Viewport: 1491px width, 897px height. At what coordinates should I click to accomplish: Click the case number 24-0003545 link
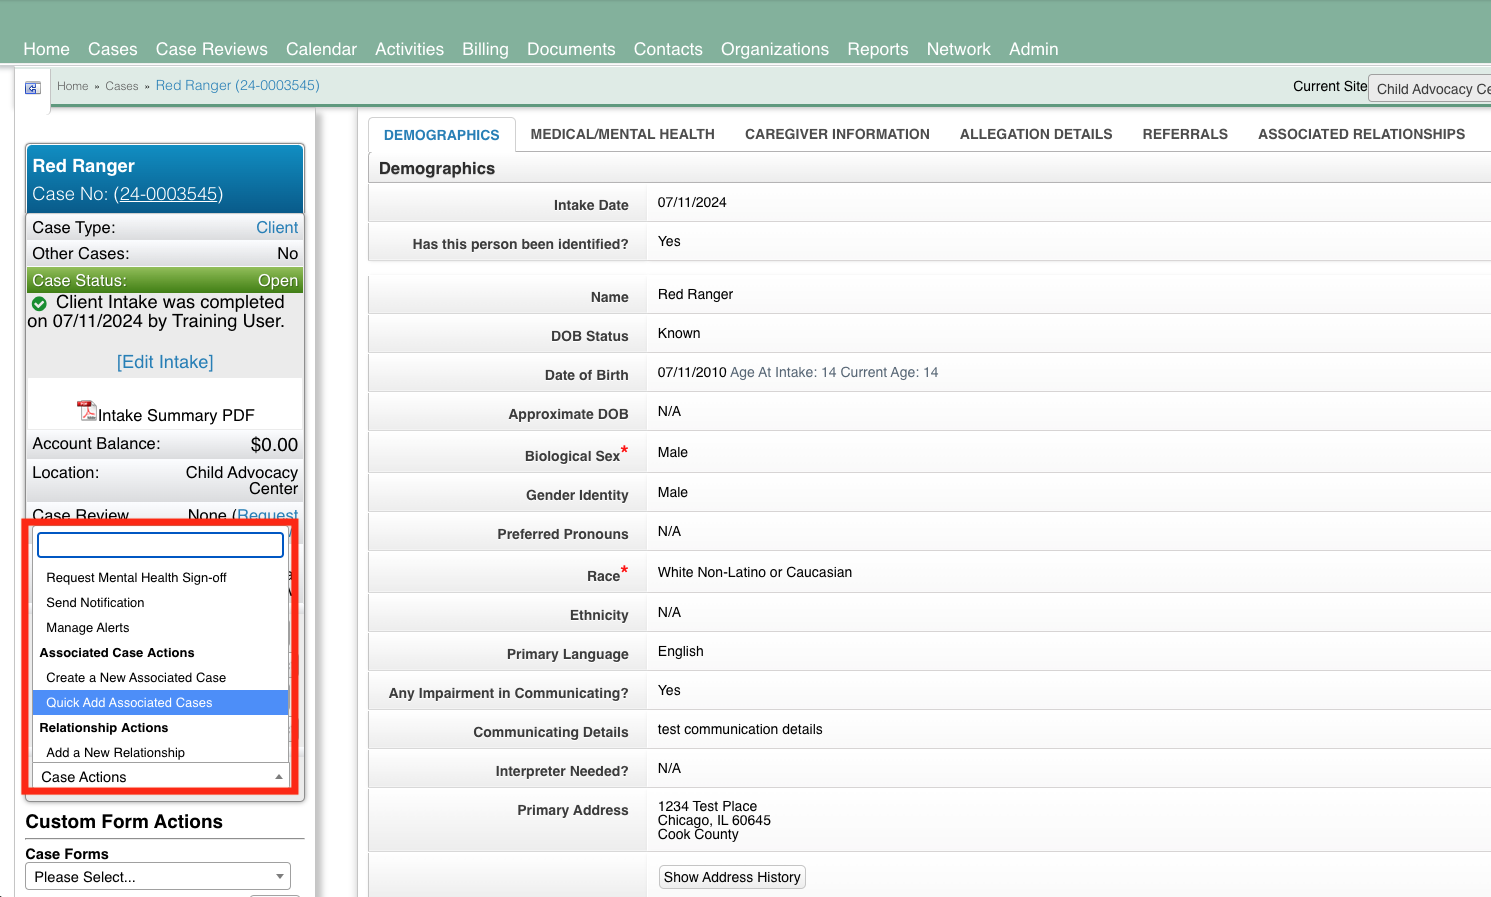coord(168,194)
